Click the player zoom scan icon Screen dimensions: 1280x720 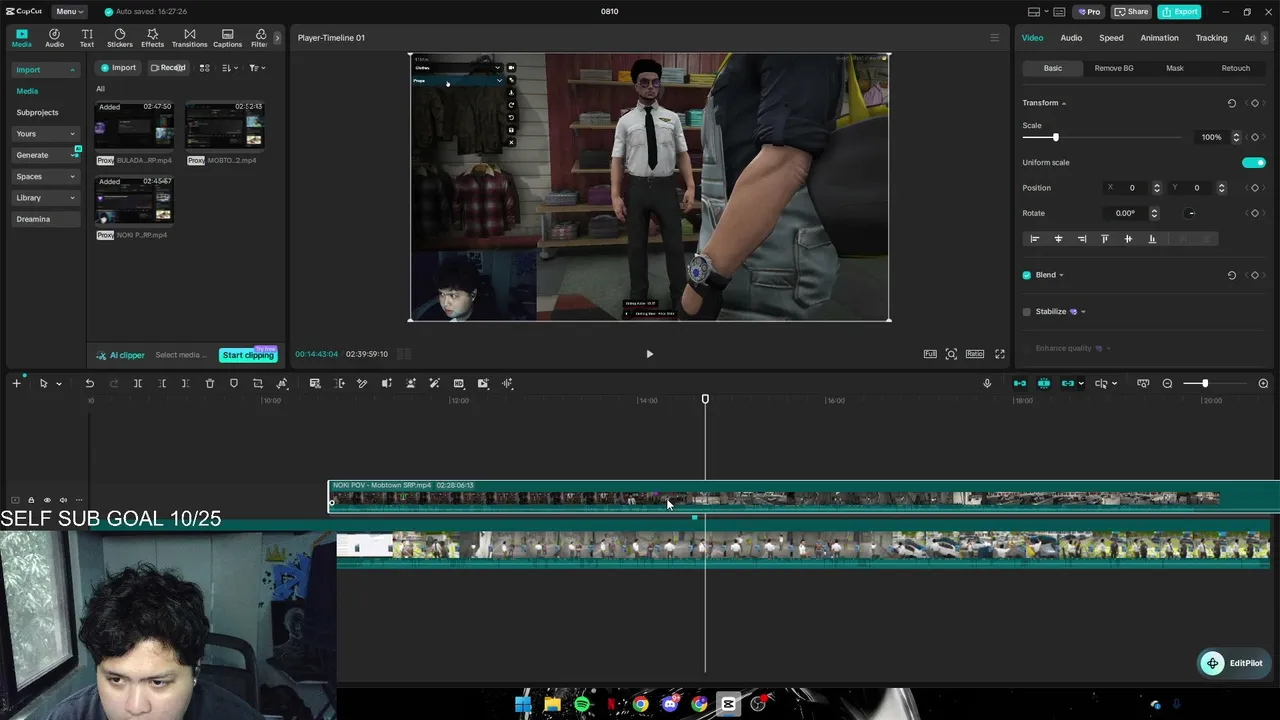951,354
